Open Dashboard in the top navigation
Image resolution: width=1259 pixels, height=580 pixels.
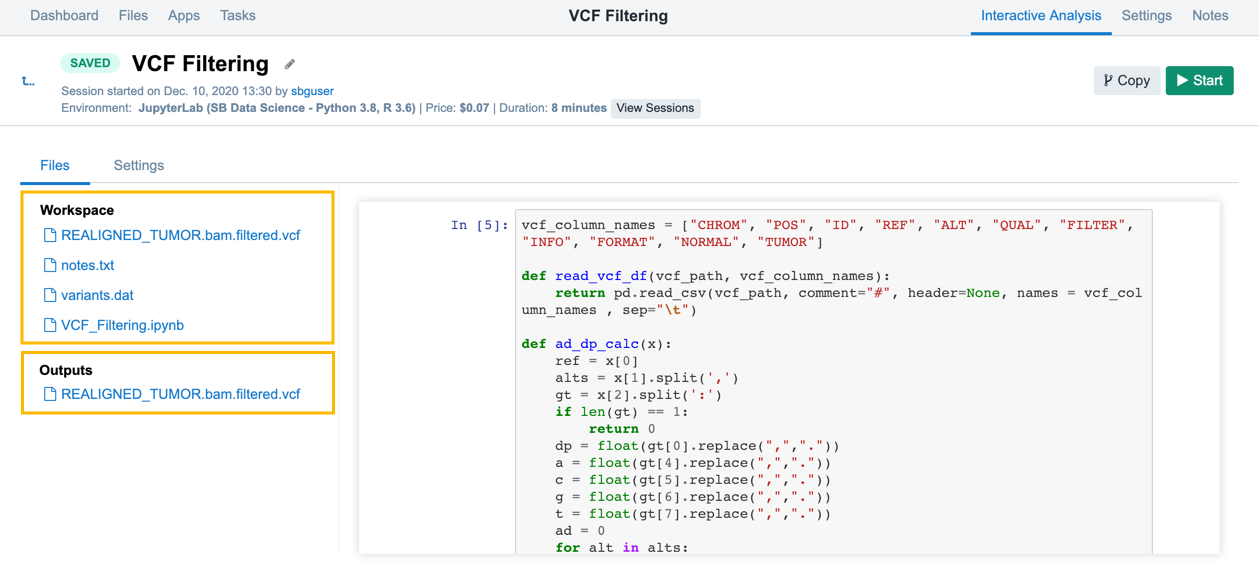[x=64, y=16]
